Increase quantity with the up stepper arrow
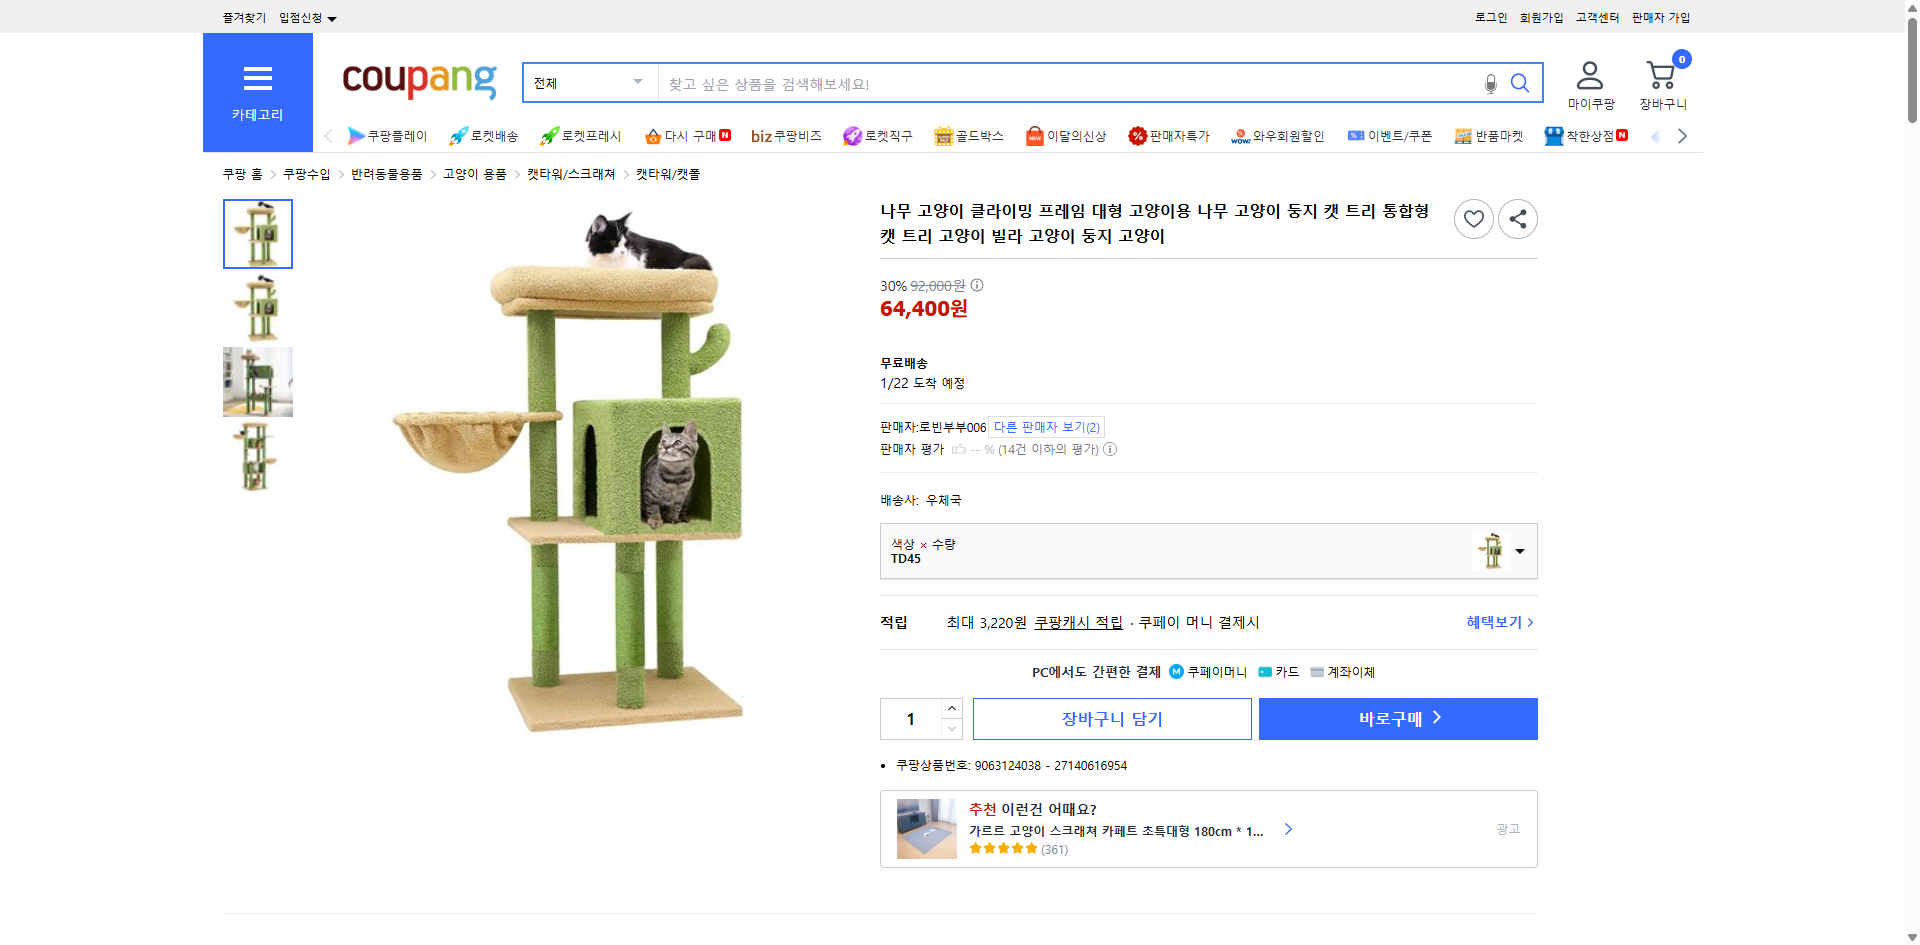Image resolution: width=1920 pixels, height=945 pixels. pyautogui.click(x=951, y=708)
